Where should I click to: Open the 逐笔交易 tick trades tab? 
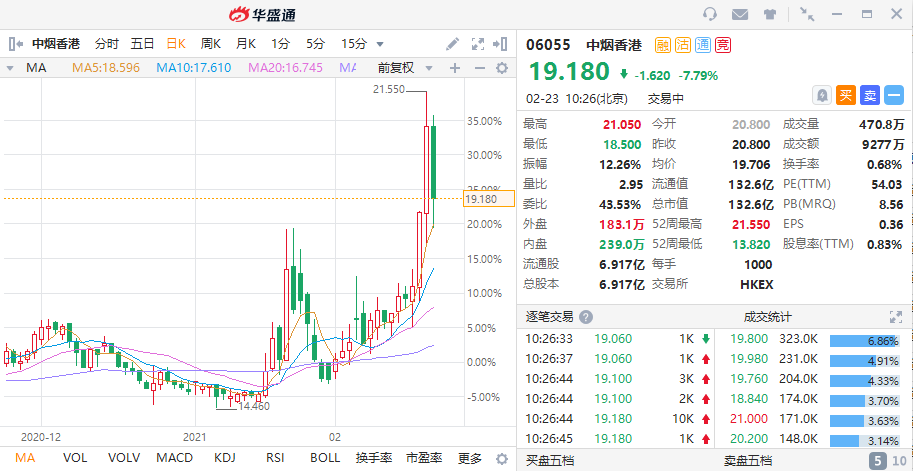550,317
